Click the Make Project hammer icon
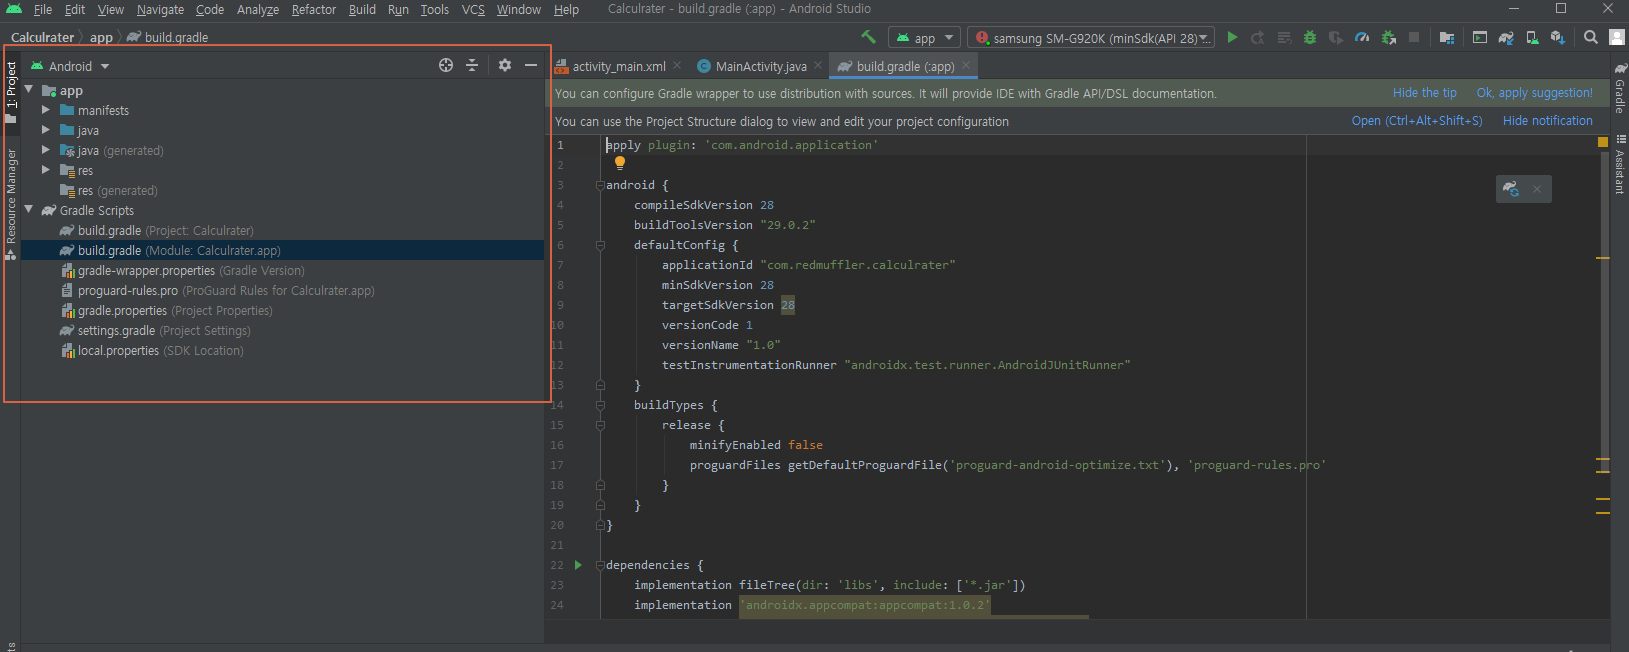Image resolution: width=1629 pixels, height=652 pixels. 868,37
